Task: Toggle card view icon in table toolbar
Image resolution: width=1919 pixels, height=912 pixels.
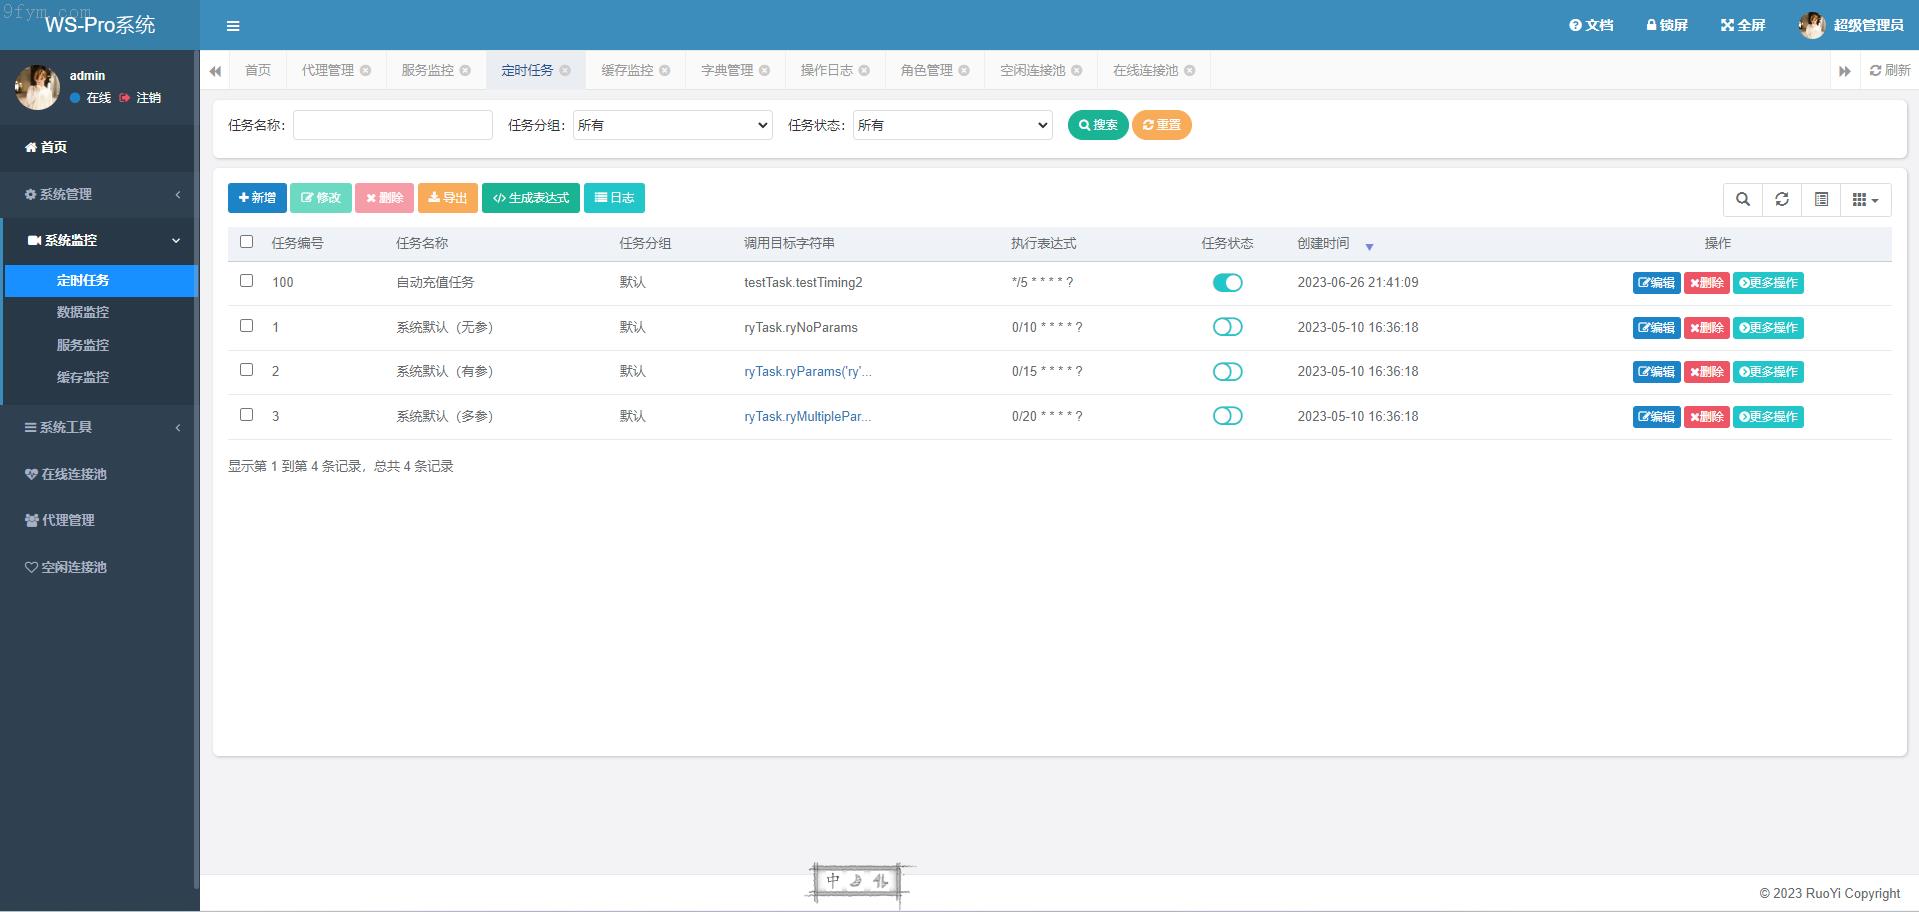Action: tap(1821, 199)
